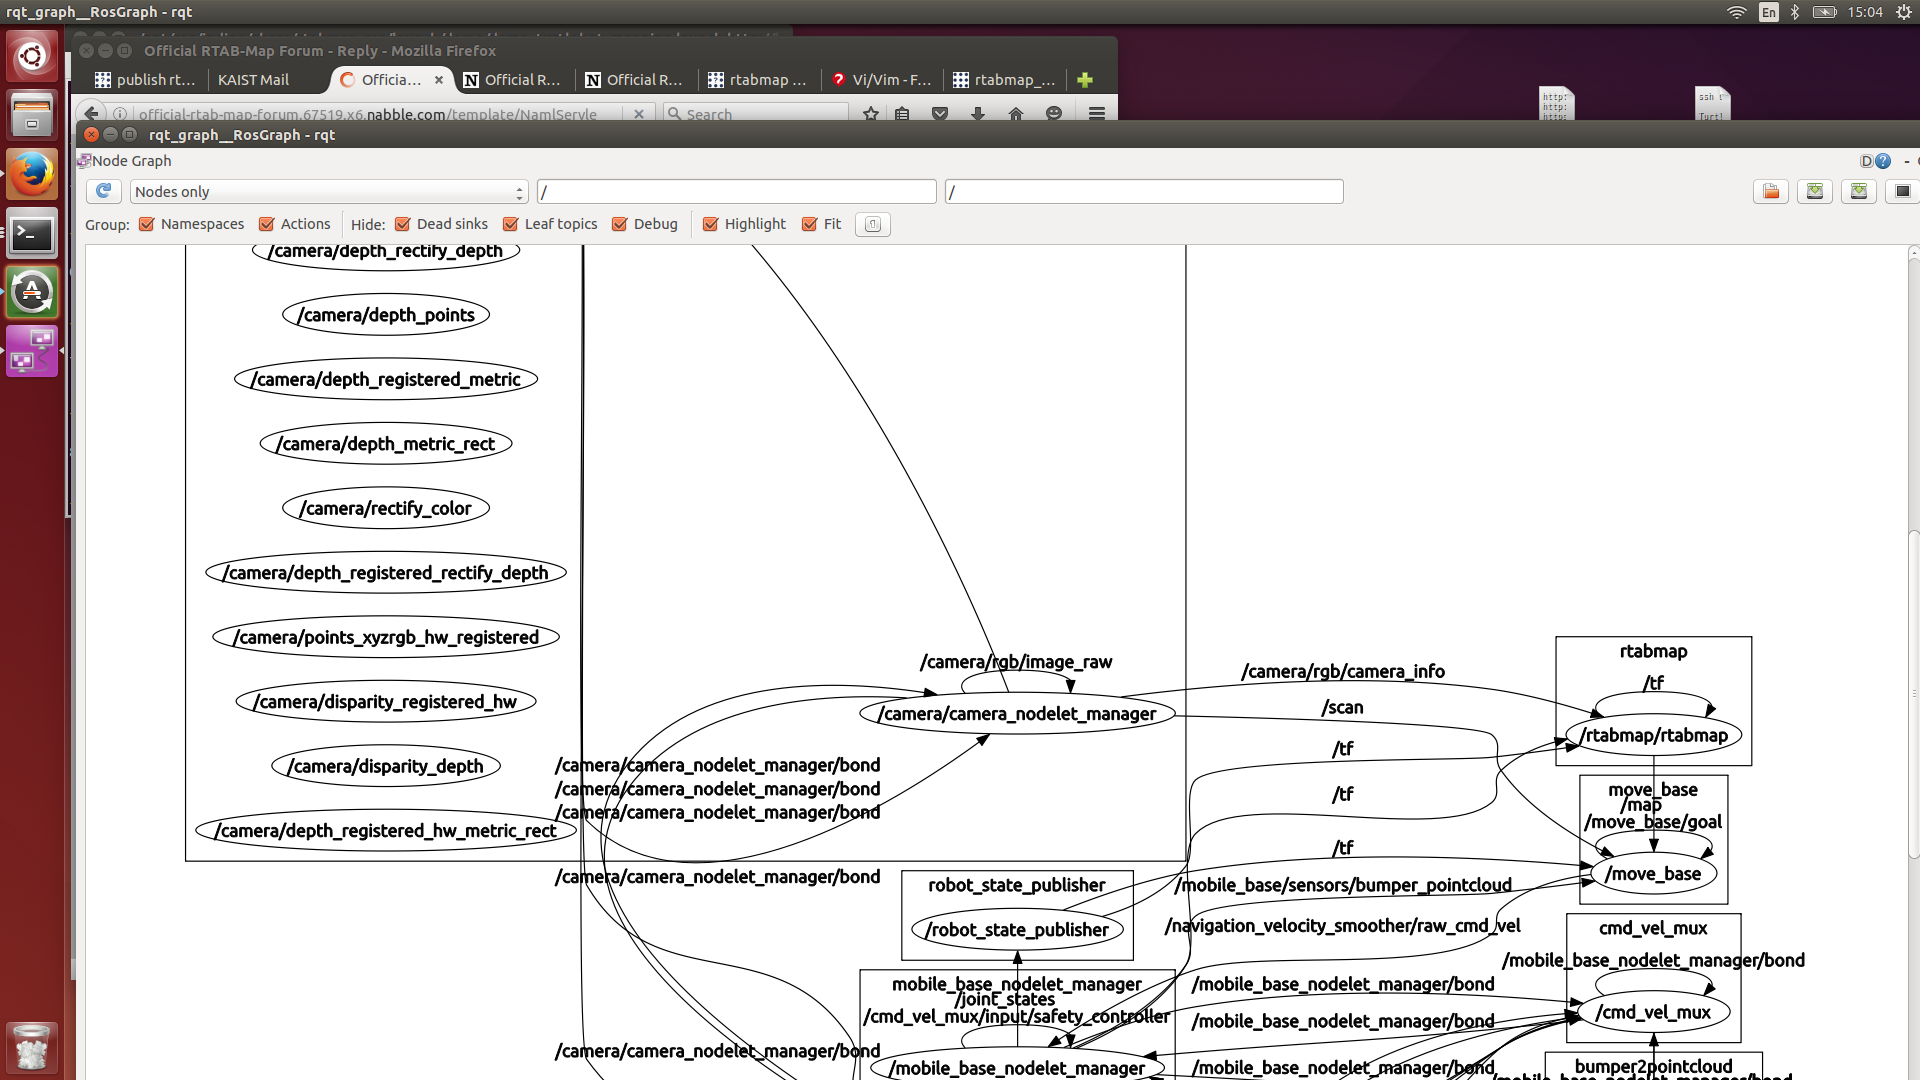Click the first namespace filter text field
The image size is (1920, 1080).
coord(736,191)
